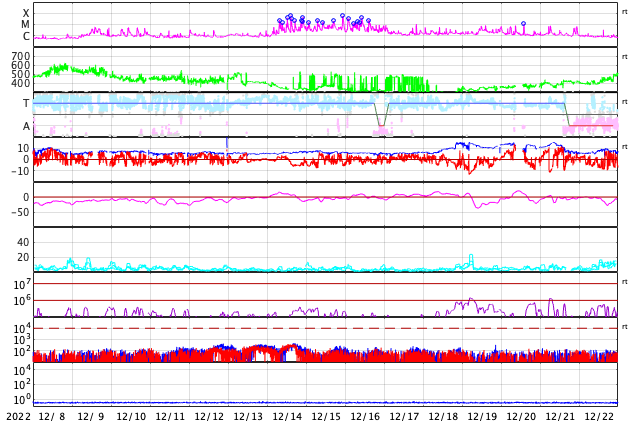The height and width of the screenshot is (424, 634).
Task: Click the "12/13" date label
Action: (248, 416)
